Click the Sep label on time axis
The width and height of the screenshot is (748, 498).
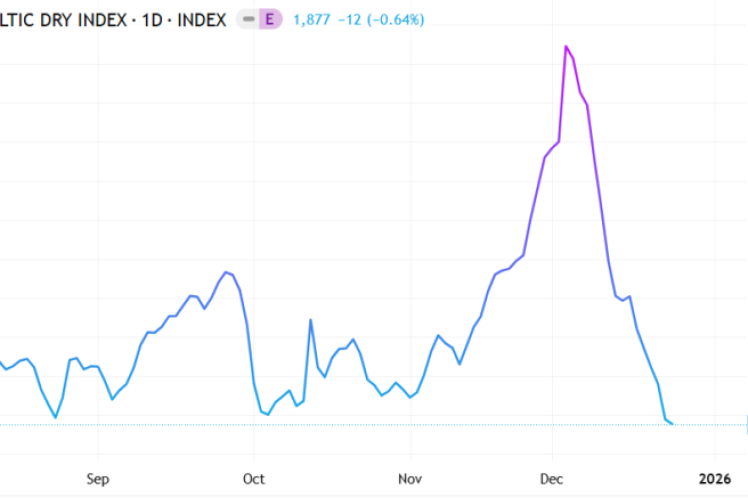click(97, 478)
